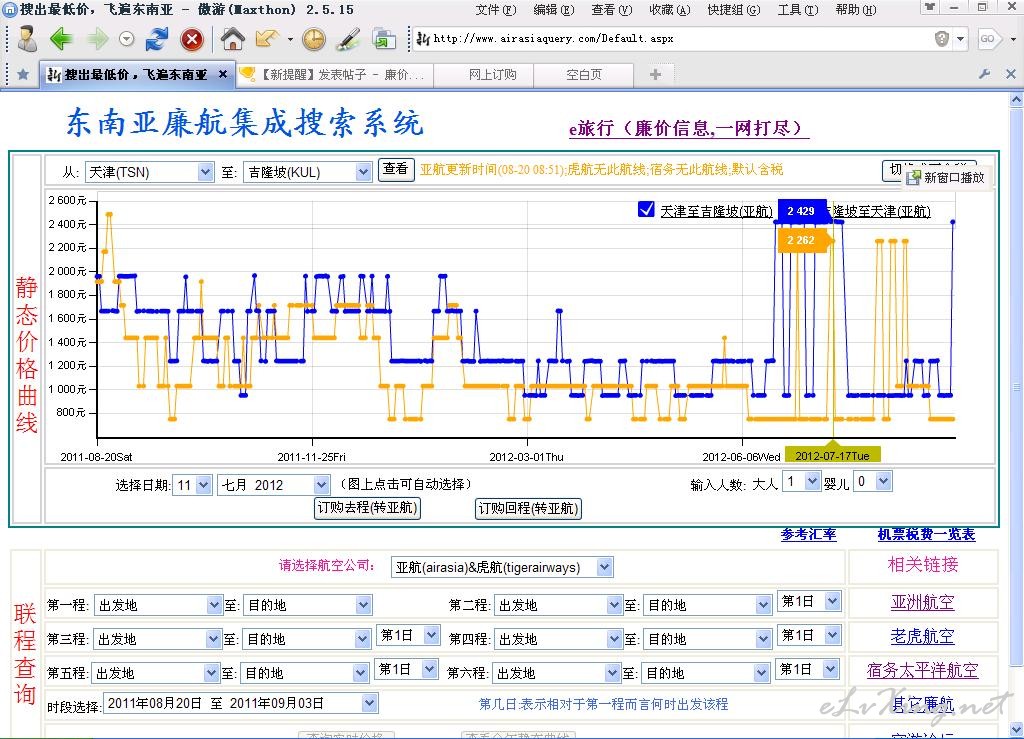This screenshot has width=1024, height=739.
Task: Open the 工具(T) menu
Action: 797,10
